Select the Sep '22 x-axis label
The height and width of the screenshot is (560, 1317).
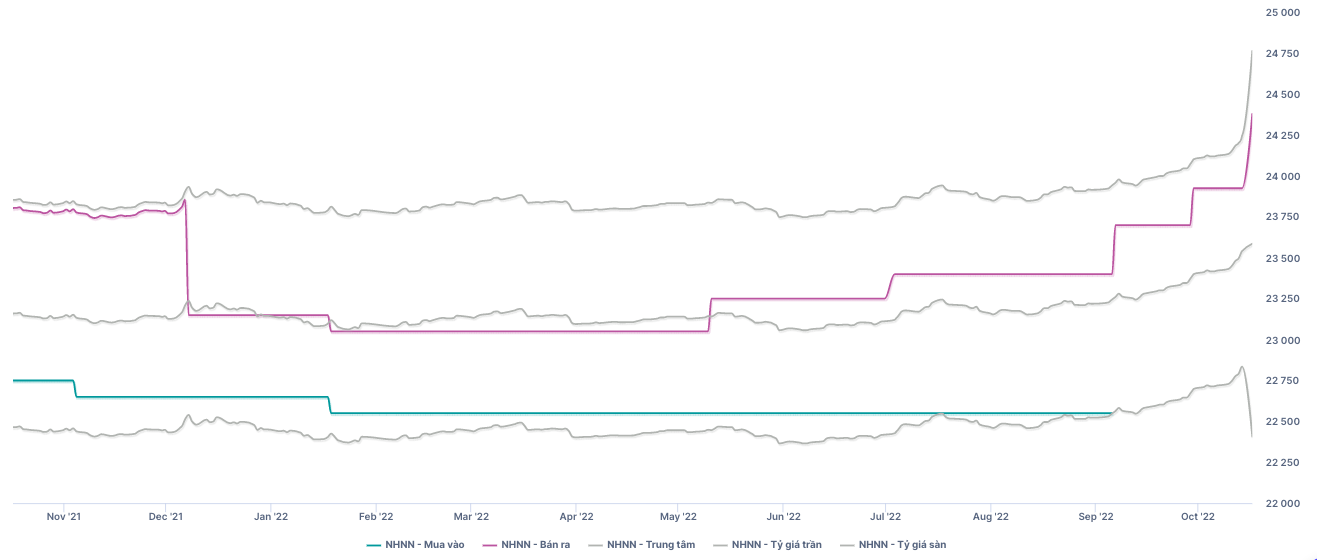(1096, 517)
